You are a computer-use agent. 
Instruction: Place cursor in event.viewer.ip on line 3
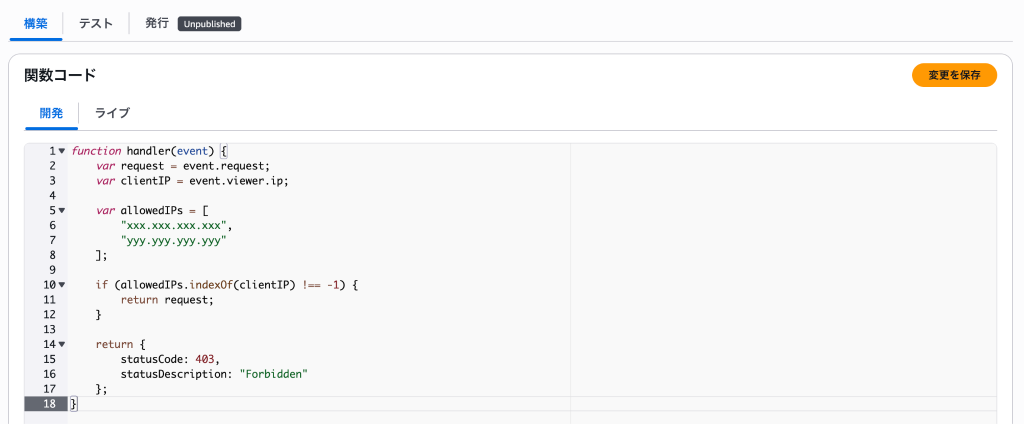tap(238, 181)
